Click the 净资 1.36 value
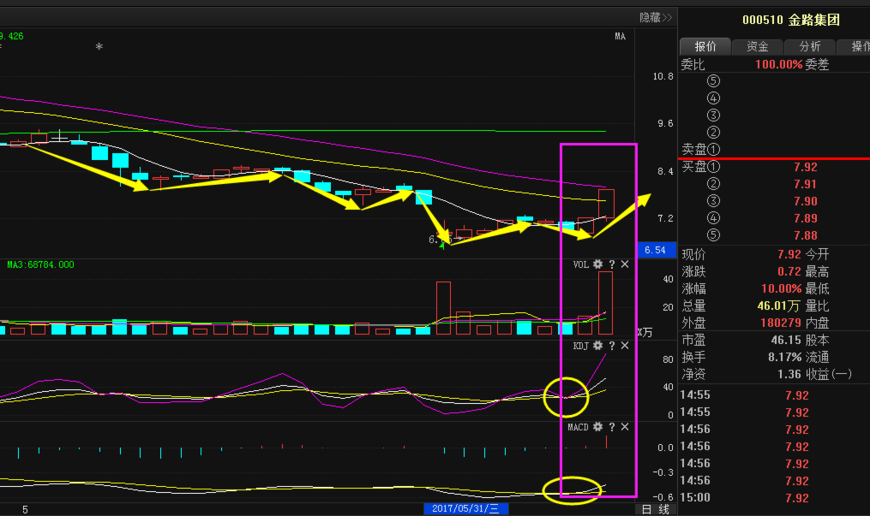The width and height of the screenshot is (870, 516). (x=789, y=375)
